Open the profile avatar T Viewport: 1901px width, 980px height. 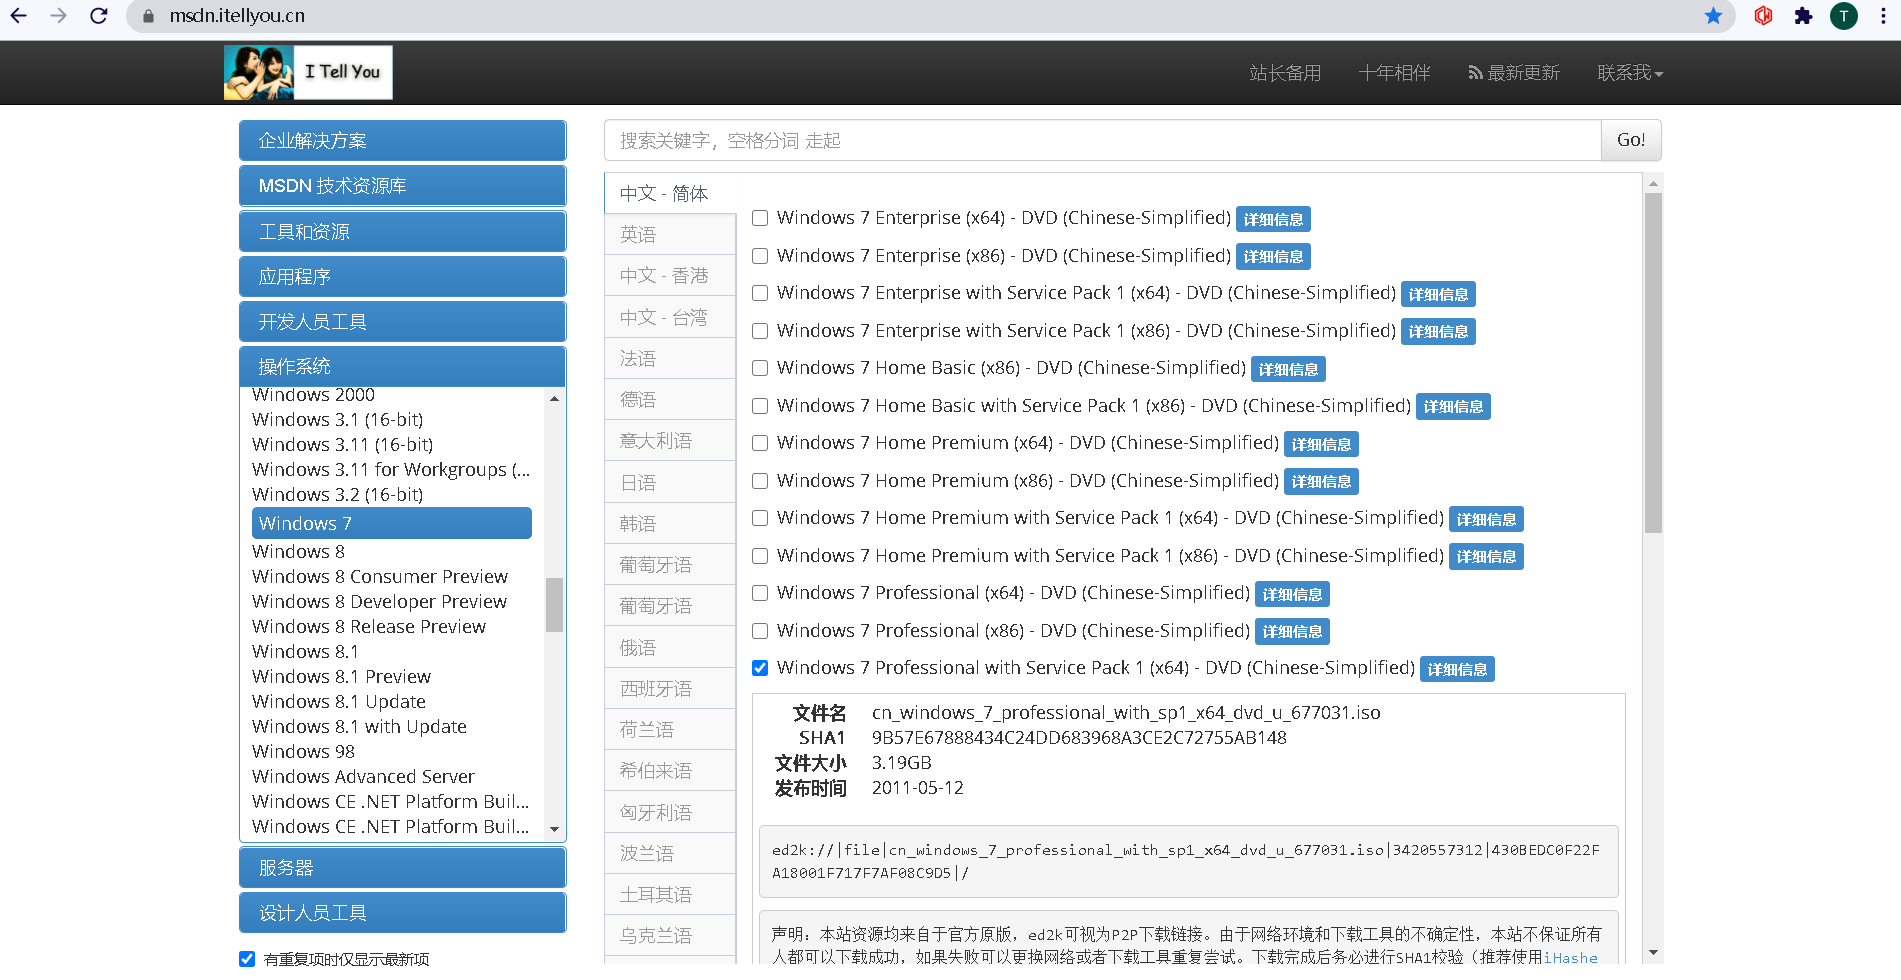[x=1844, y=16]
